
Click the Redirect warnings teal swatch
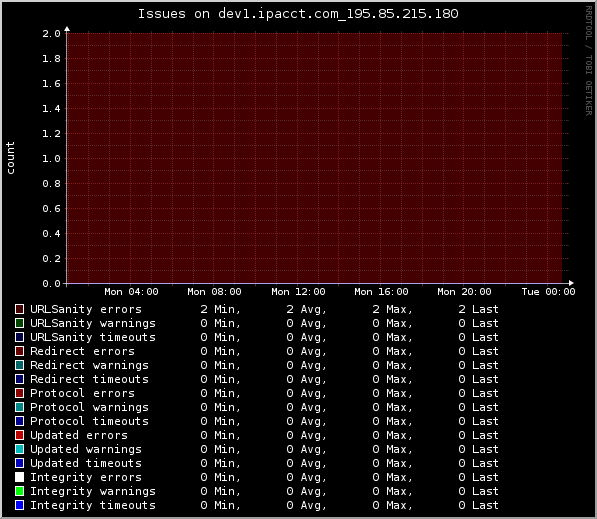(x=19, y=365)
